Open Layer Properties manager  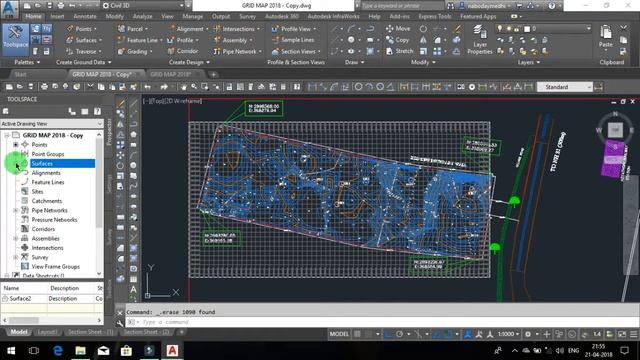click(480, 40)
